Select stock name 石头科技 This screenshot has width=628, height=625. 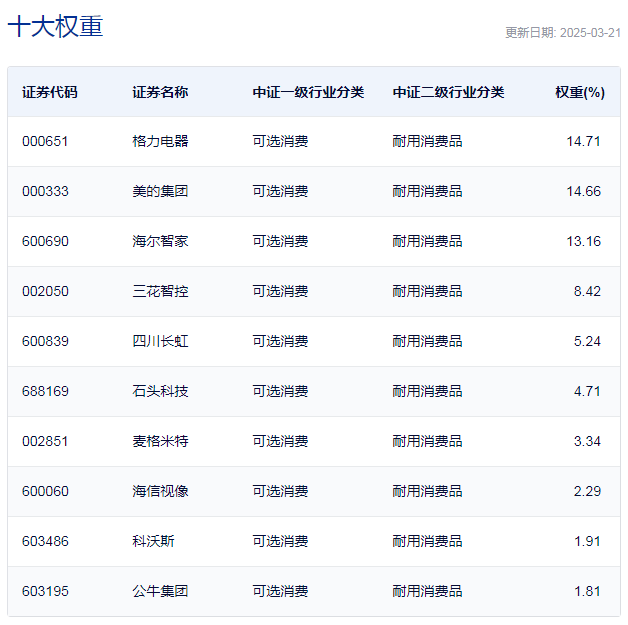click(x=160, y=391)
